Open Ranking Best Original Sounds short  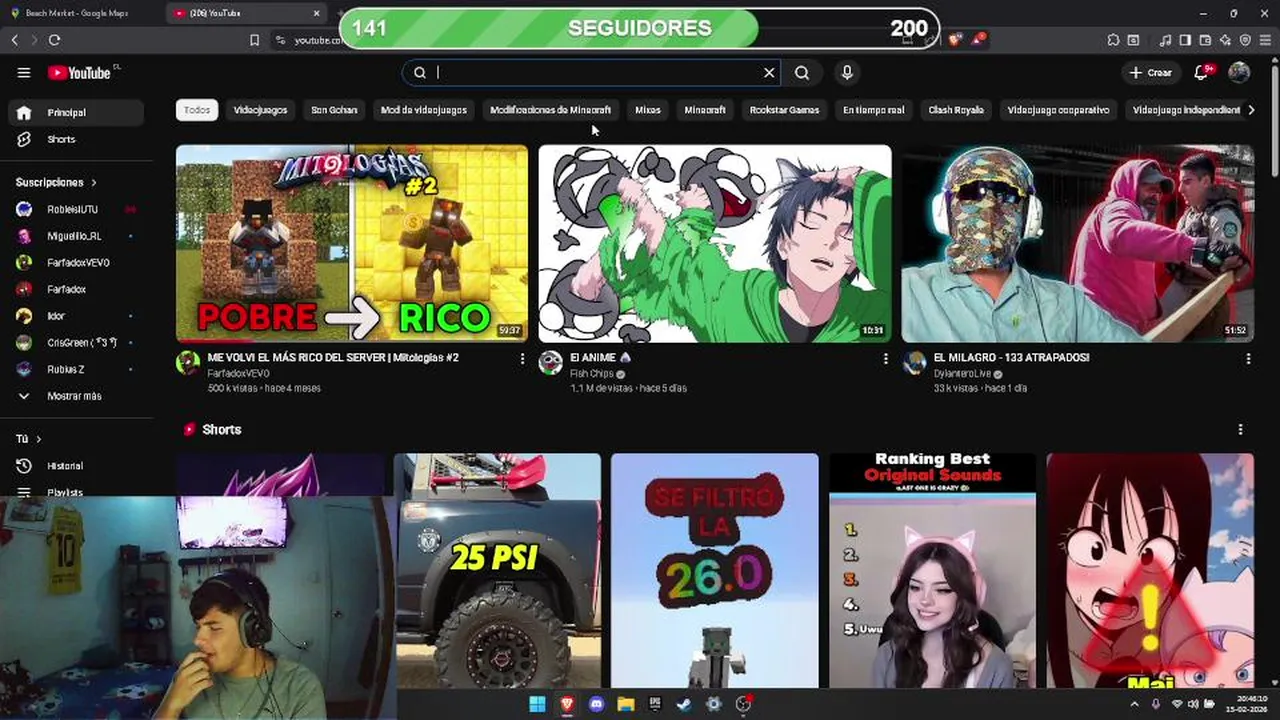(x=932, y=571)
